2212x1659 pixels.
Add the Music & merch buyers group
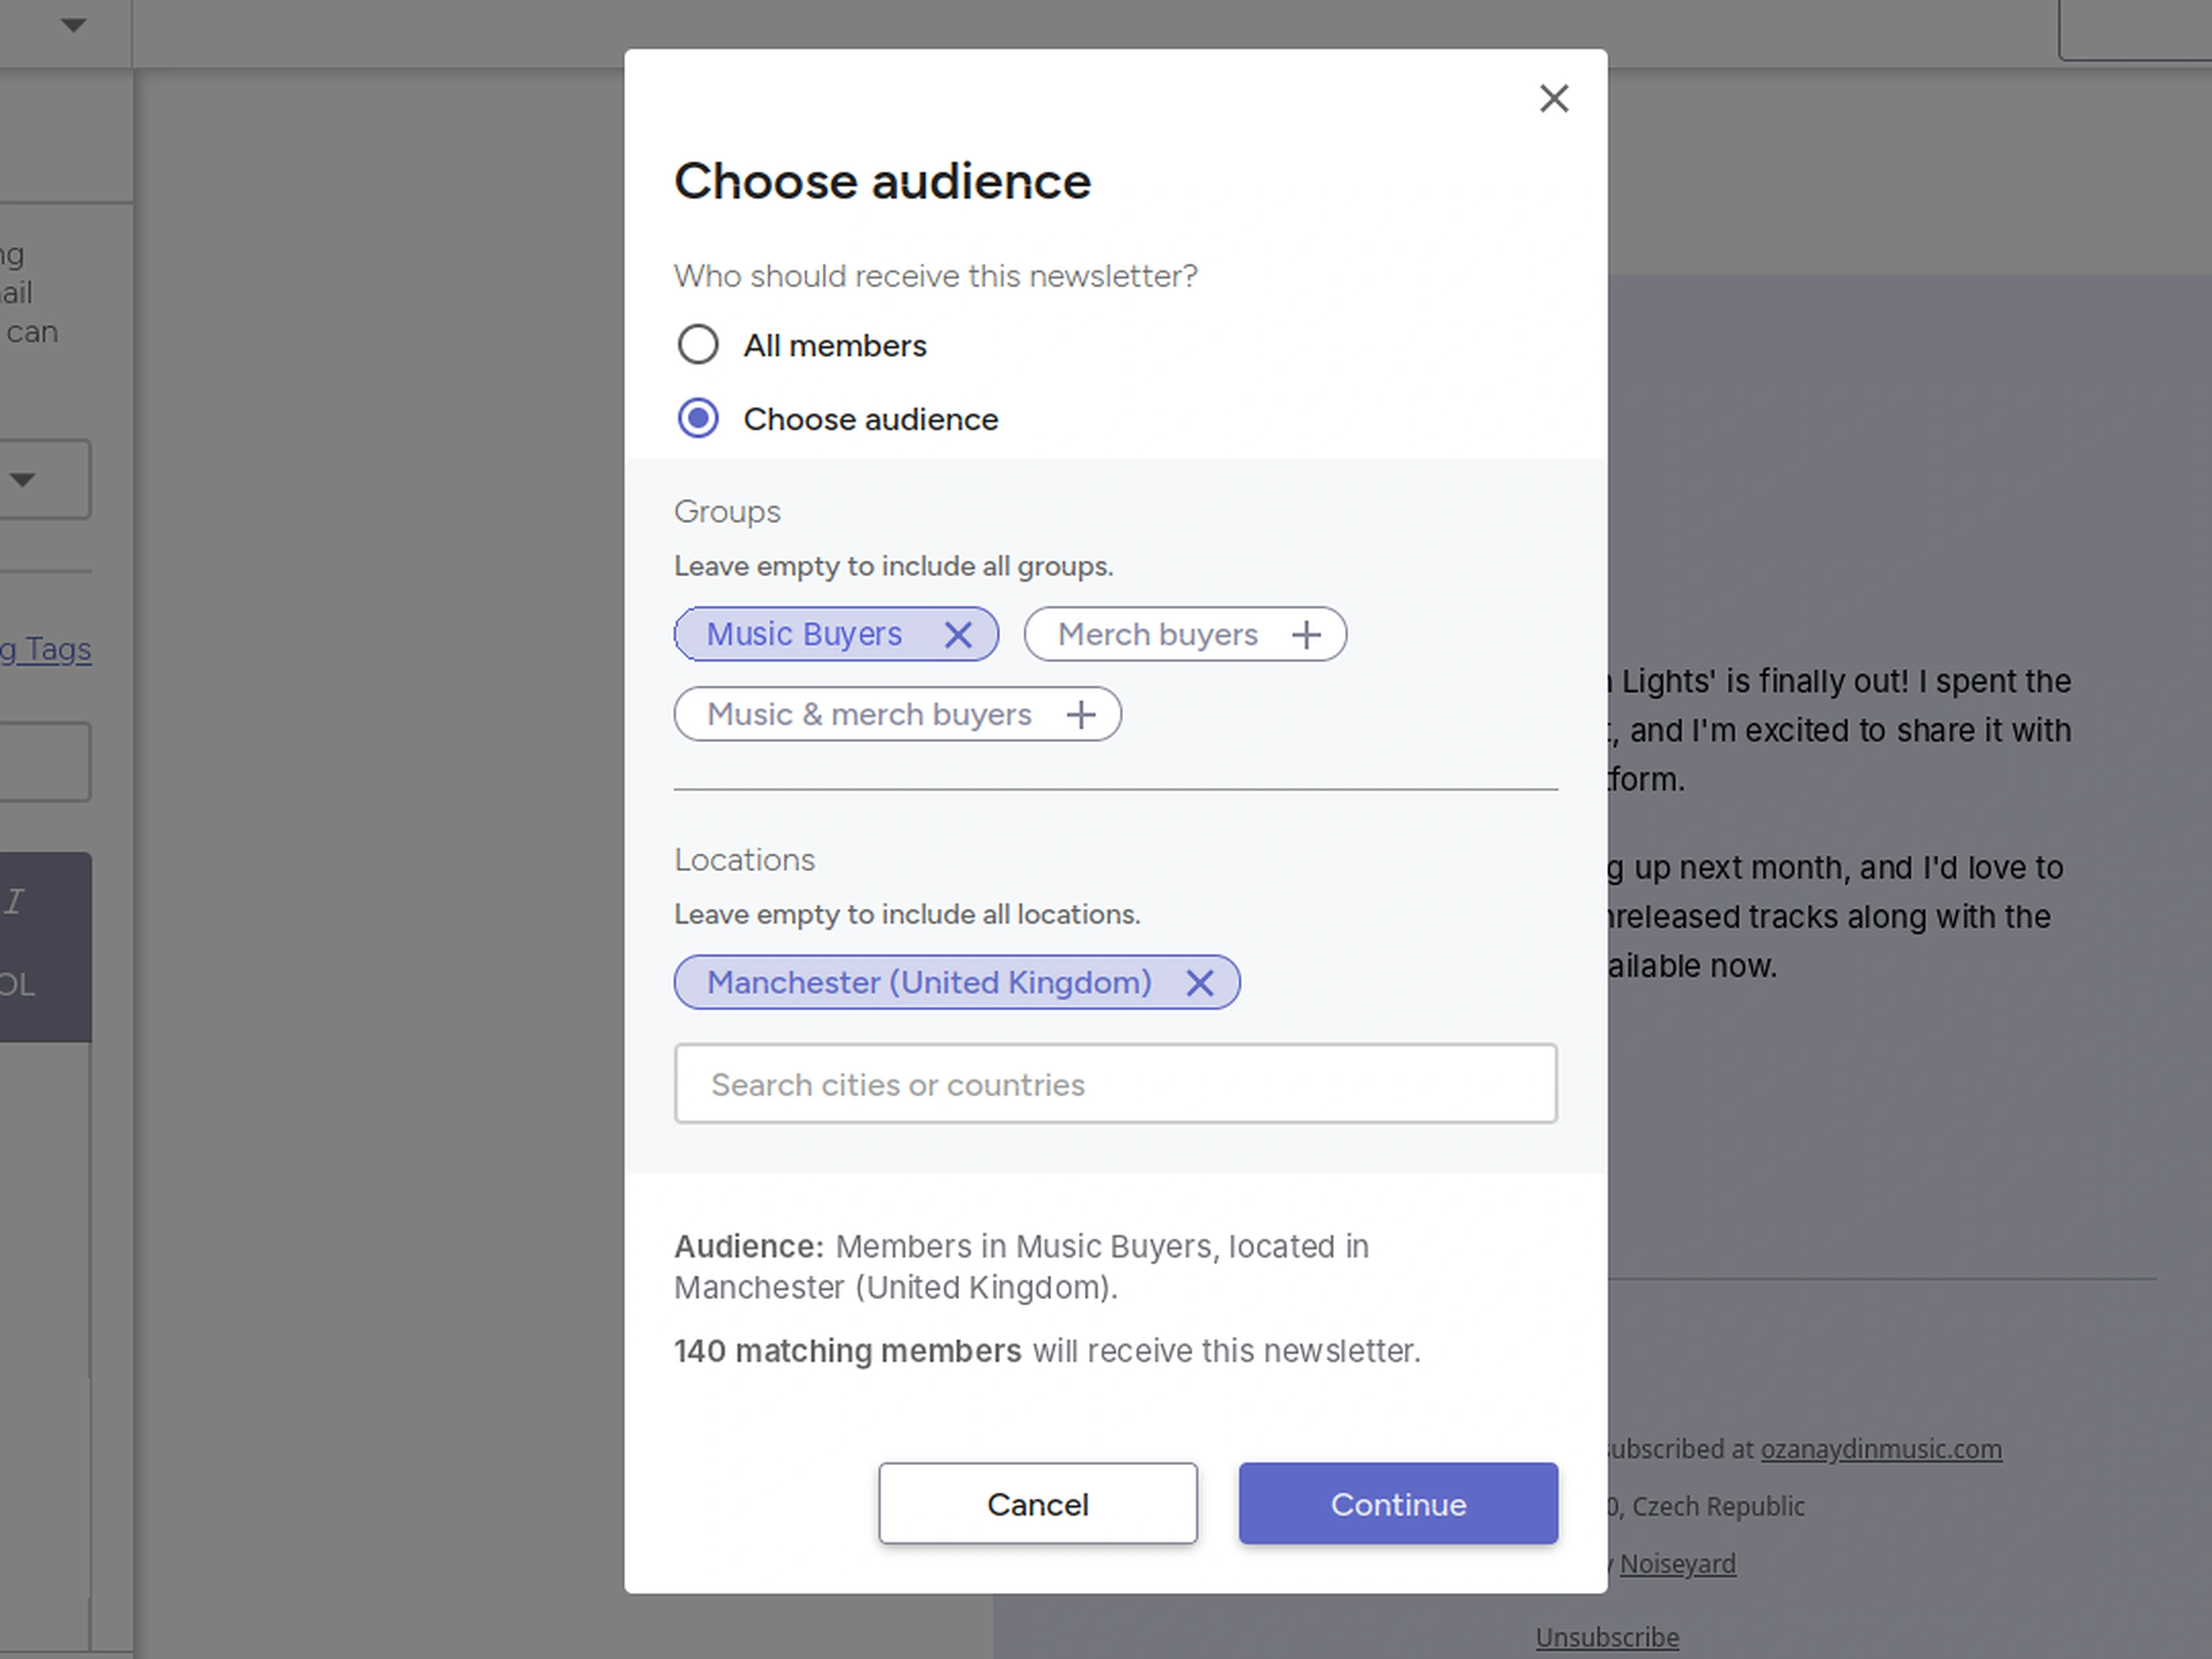coord(1081,714)
